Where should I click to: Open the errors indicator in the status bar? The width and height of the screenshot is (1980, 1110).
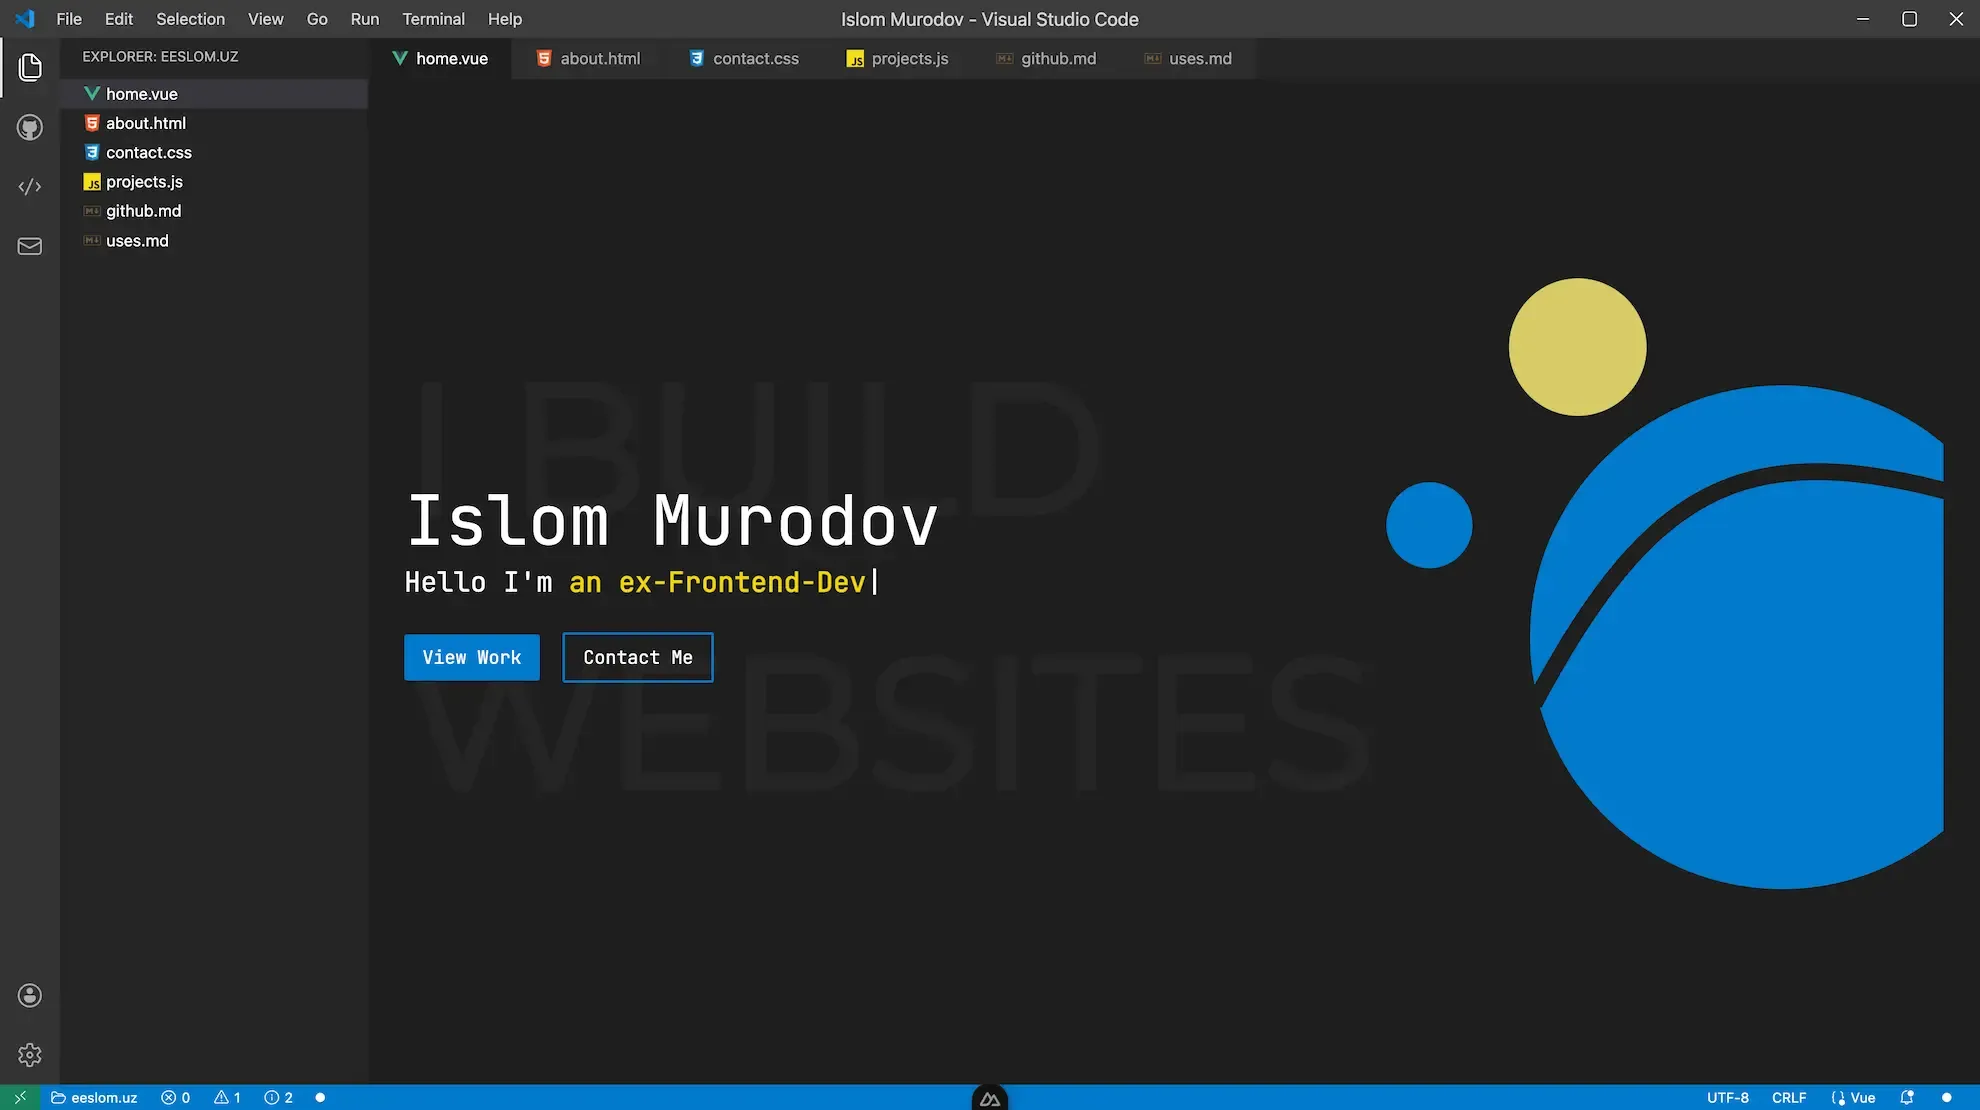coord(176,1097)
